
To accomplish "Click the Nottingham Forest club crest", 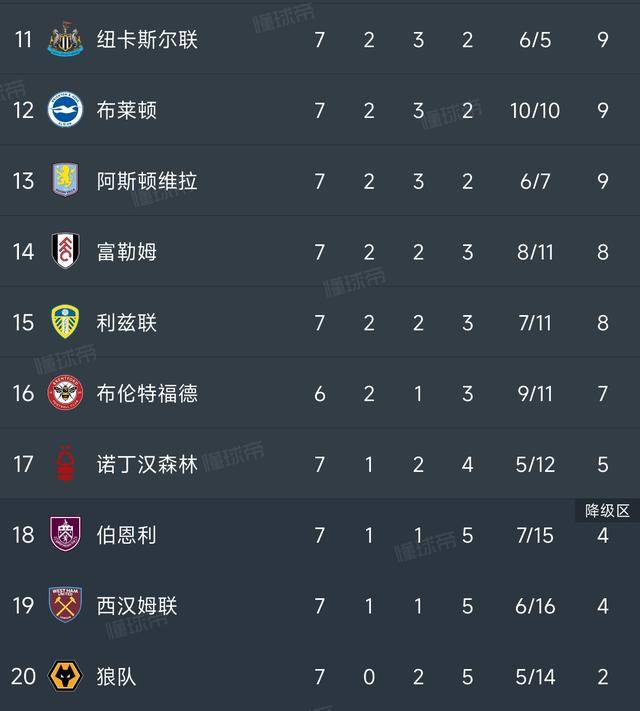I will tap(66, 465).
